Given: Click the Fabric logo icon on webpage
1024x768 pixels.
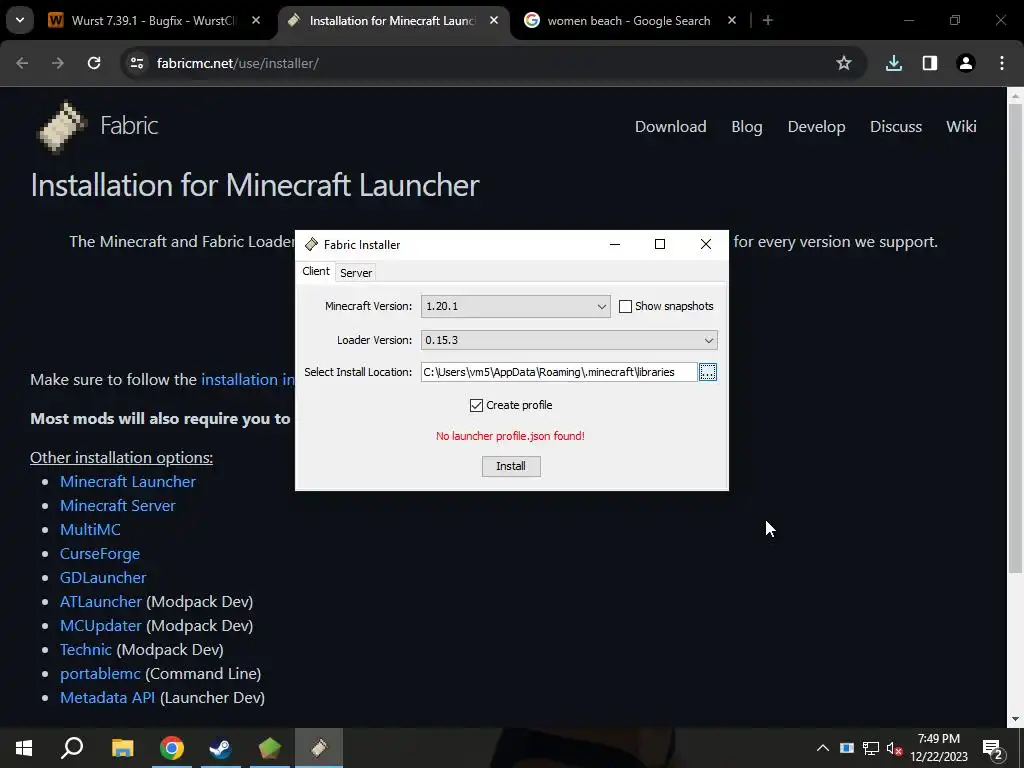Looking at the screenshot, I should click(63, 127).
